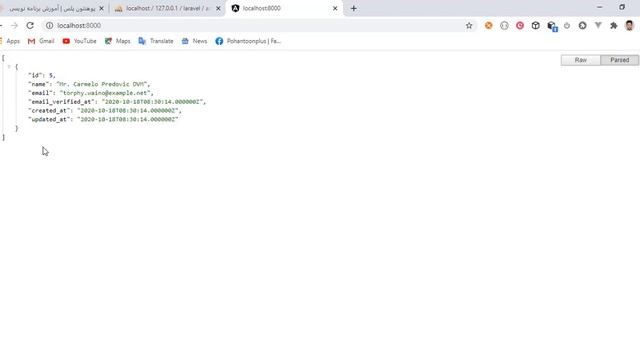Open the orange circle extension
This screenshot has width=640, height=360.
(489, 25)
